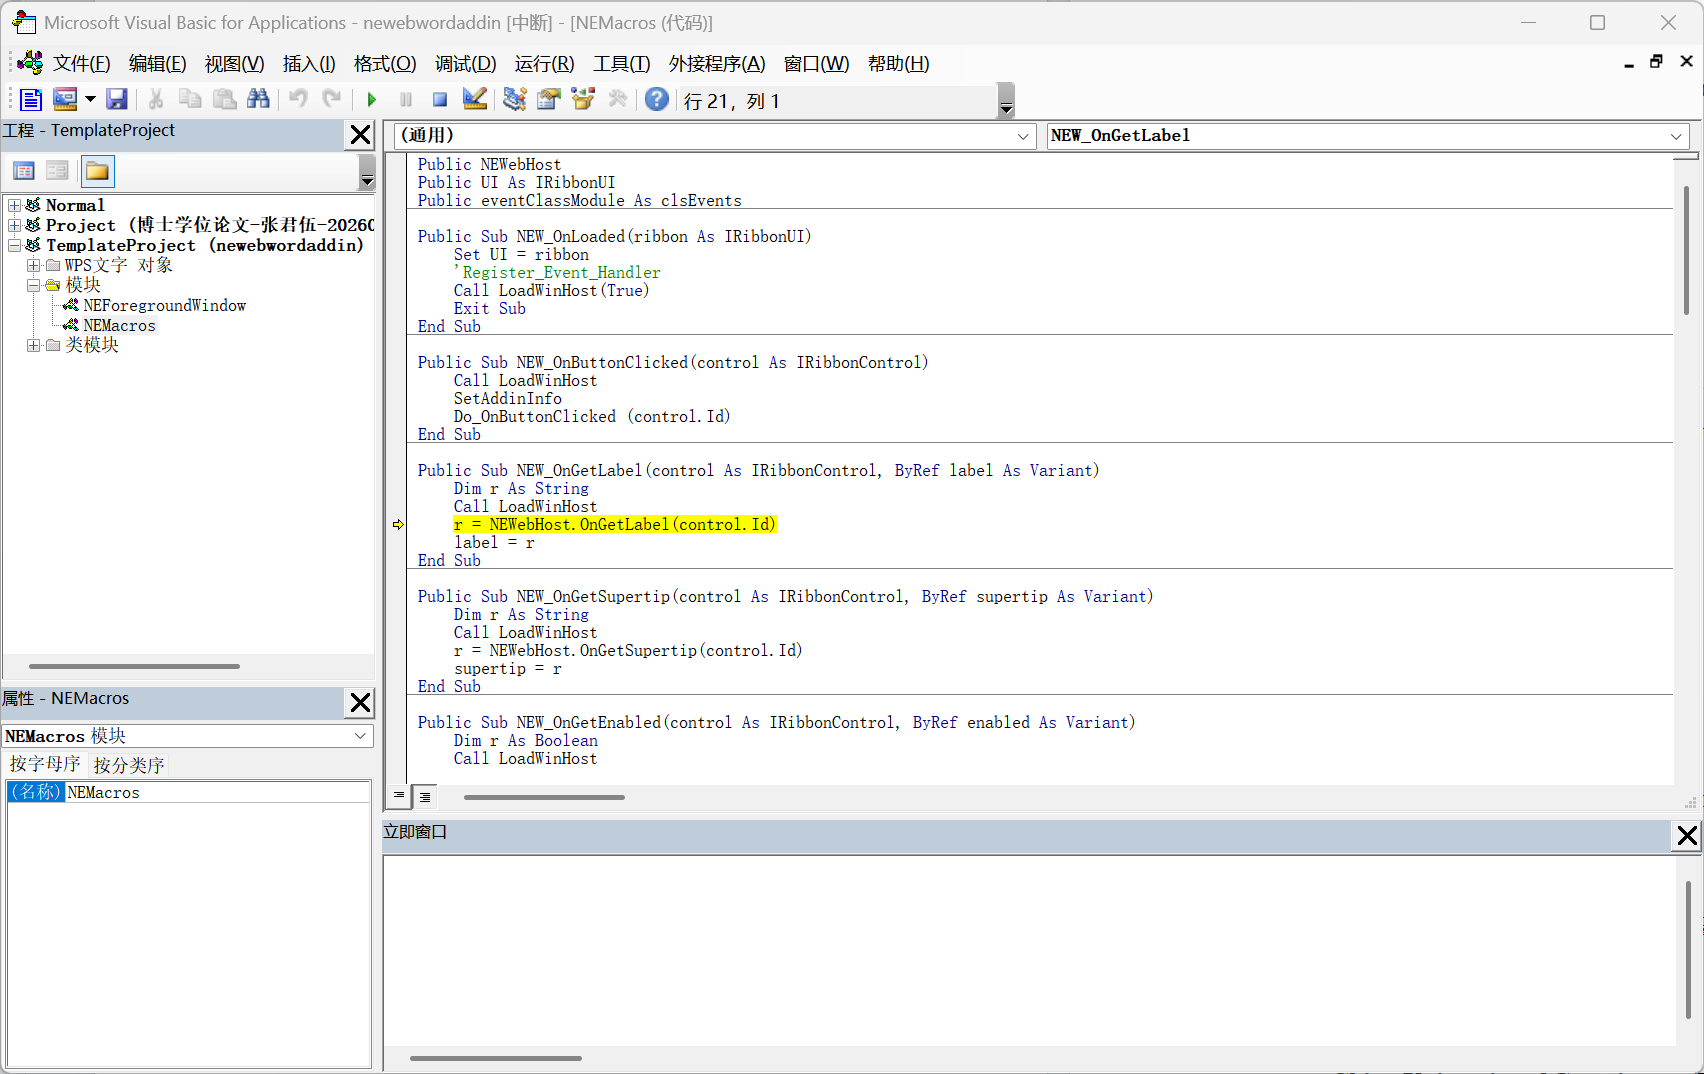Open the Object Browser toolbar icon
The height and width of the screenshot is (1074, 1704).
tap(583, 99)
